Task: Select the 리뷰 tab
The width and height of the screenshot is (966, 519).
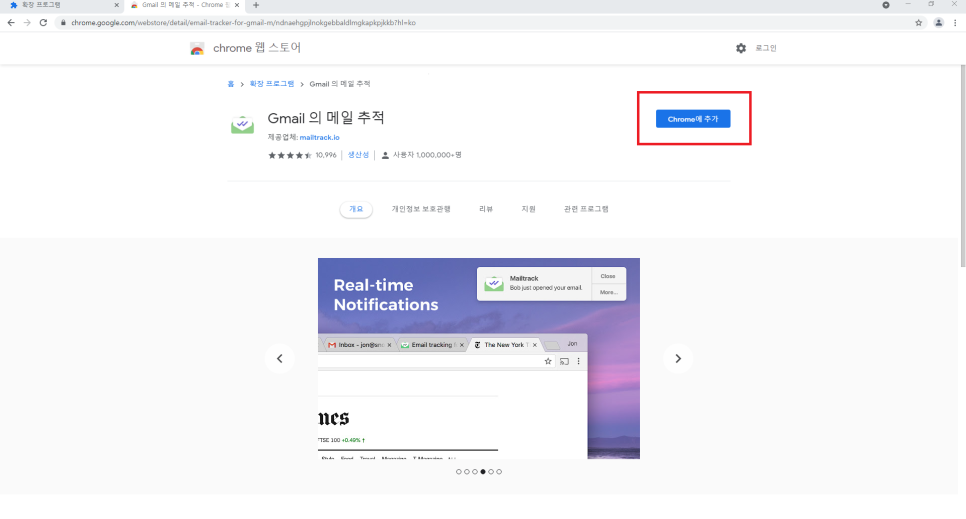Action: pos(486,209)
